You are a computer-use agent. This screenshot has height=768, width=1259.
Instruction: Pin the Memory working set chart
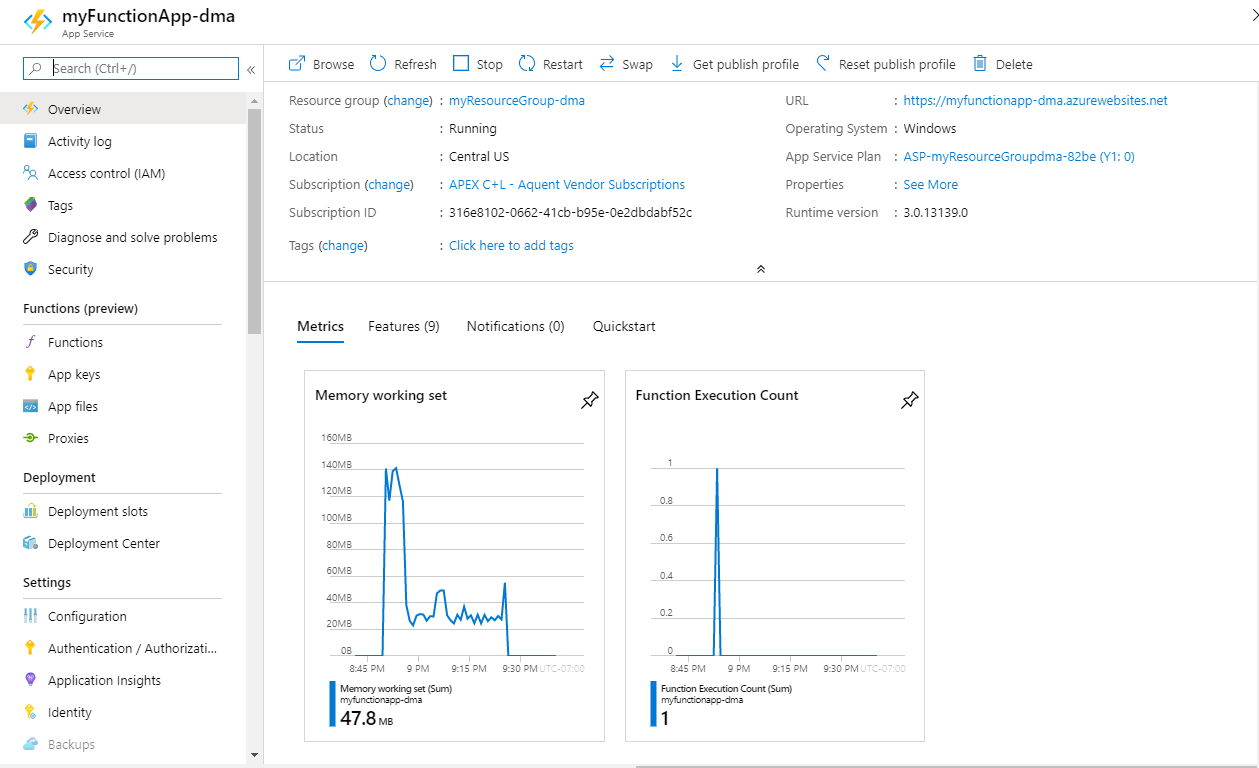click(x=590, y=401)
